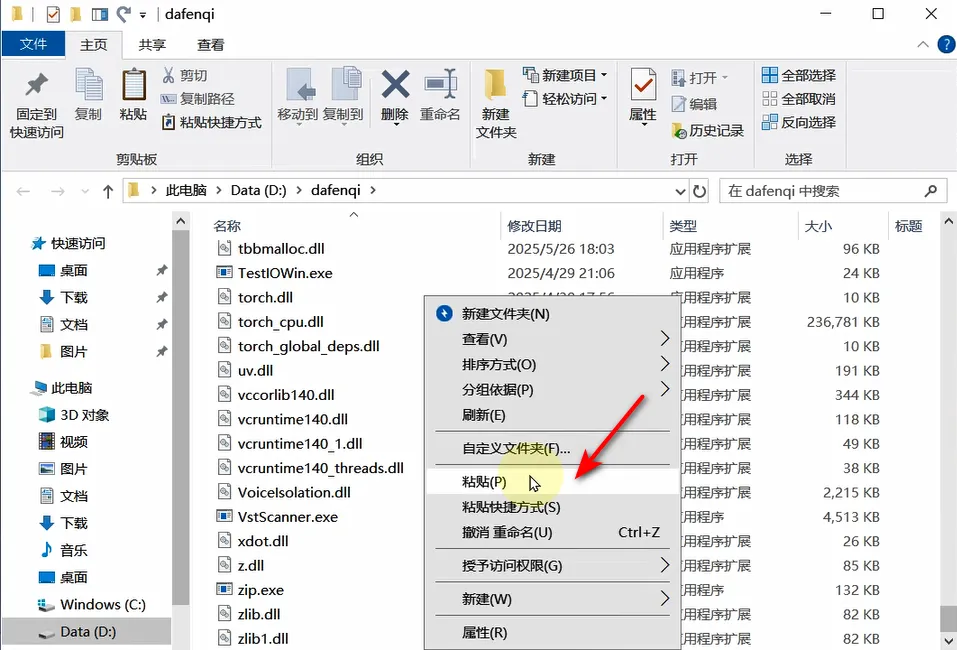Click the Delete X icon

(395, 84)
